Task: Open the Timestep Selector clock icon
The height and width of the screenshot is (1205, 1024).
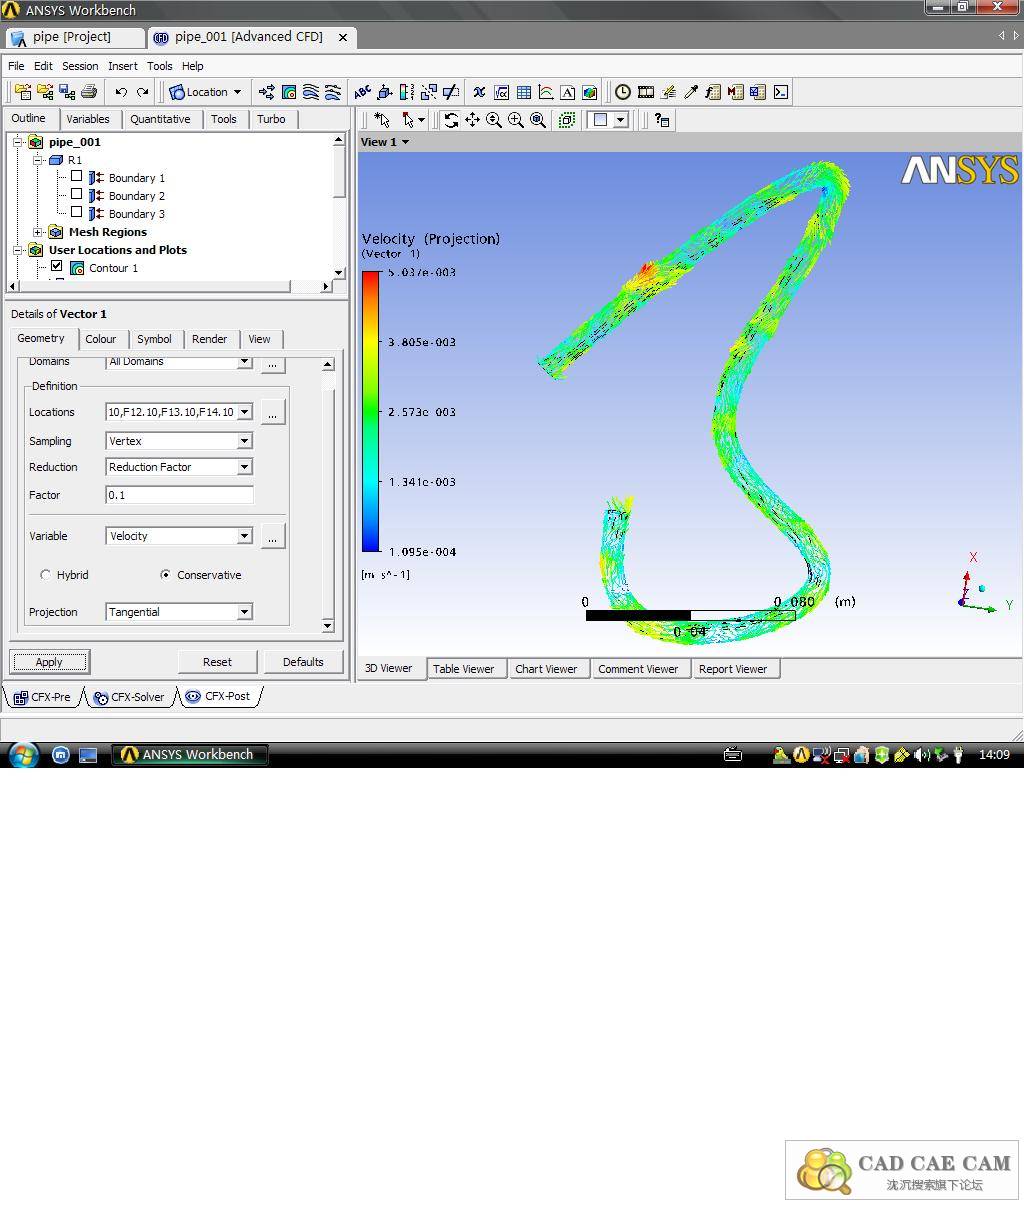Action: click(x=622, y=92)
